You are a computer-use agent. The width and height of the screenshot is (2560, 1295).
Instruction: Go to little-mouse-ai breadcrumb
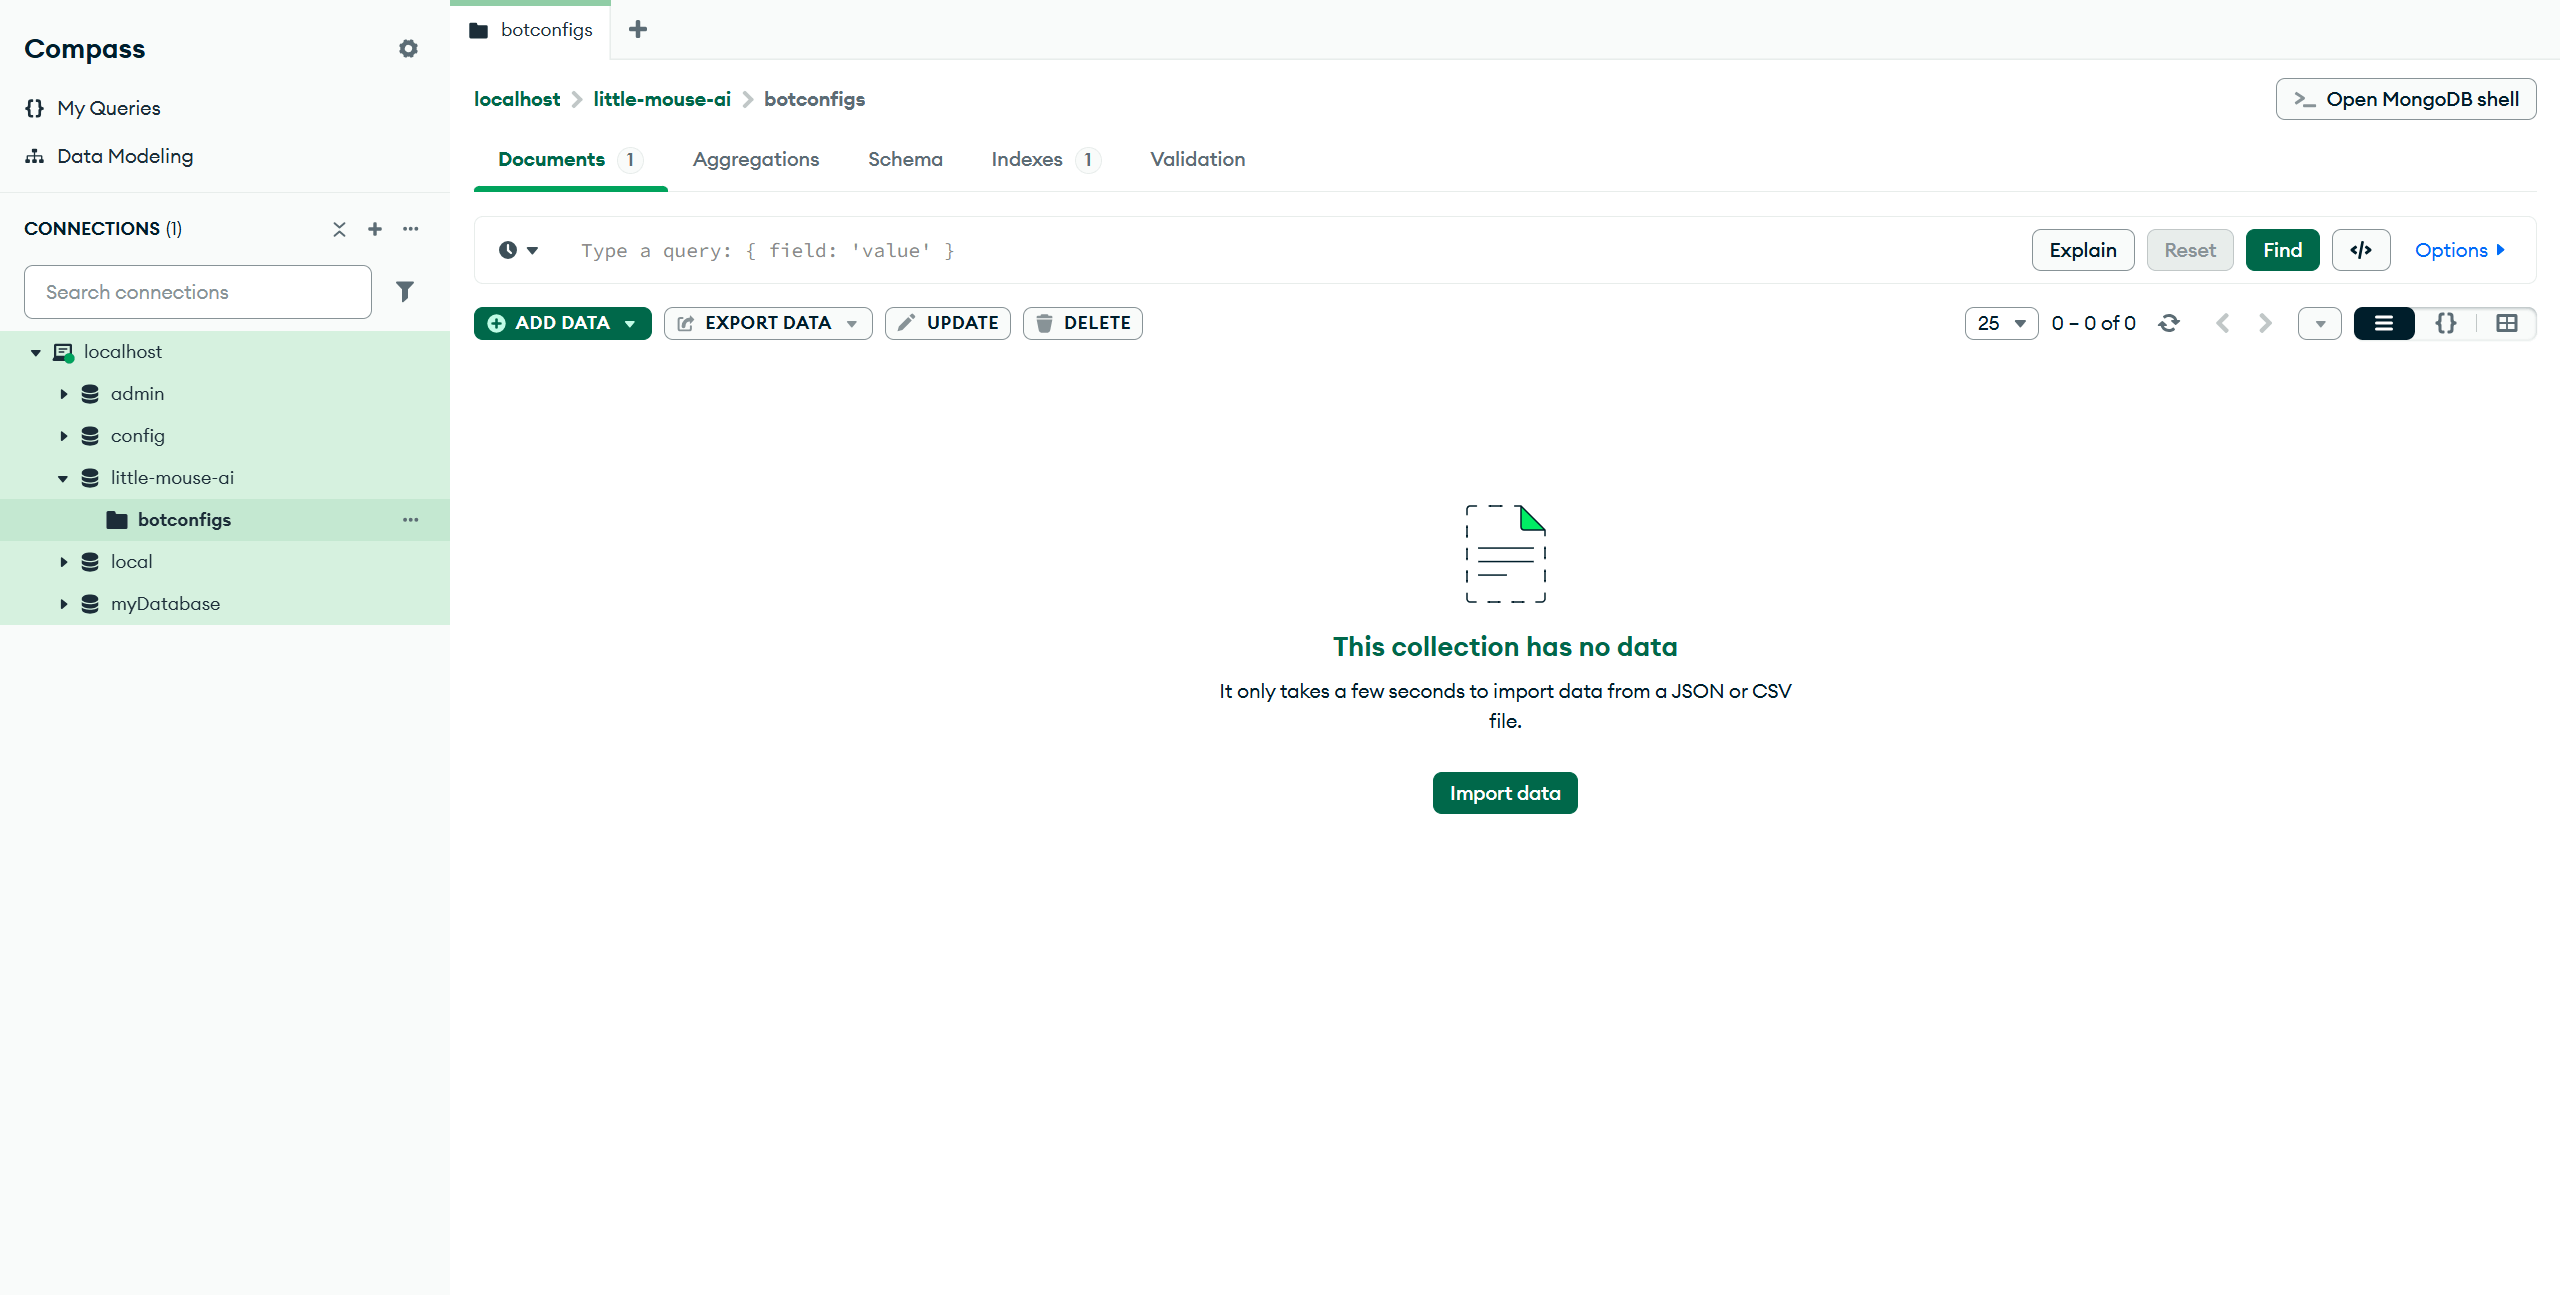[x=662, y=99]
